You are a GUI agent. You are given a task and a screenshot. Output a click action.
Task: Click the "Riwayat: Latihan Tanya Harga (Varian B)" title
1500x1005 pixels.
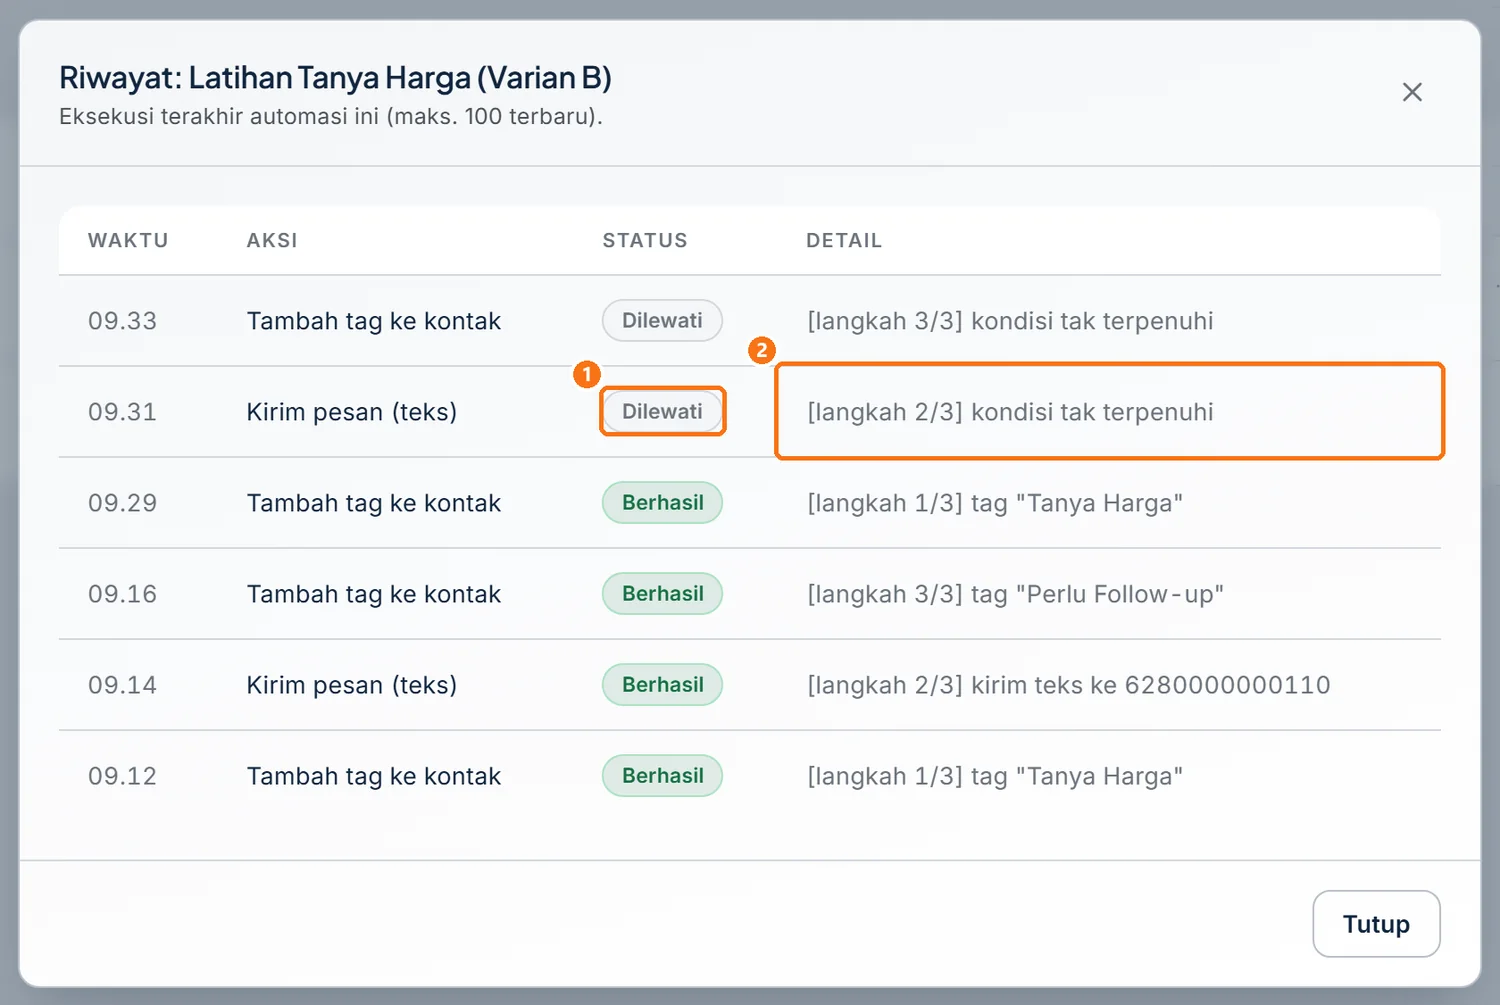(x=335, y=77)
